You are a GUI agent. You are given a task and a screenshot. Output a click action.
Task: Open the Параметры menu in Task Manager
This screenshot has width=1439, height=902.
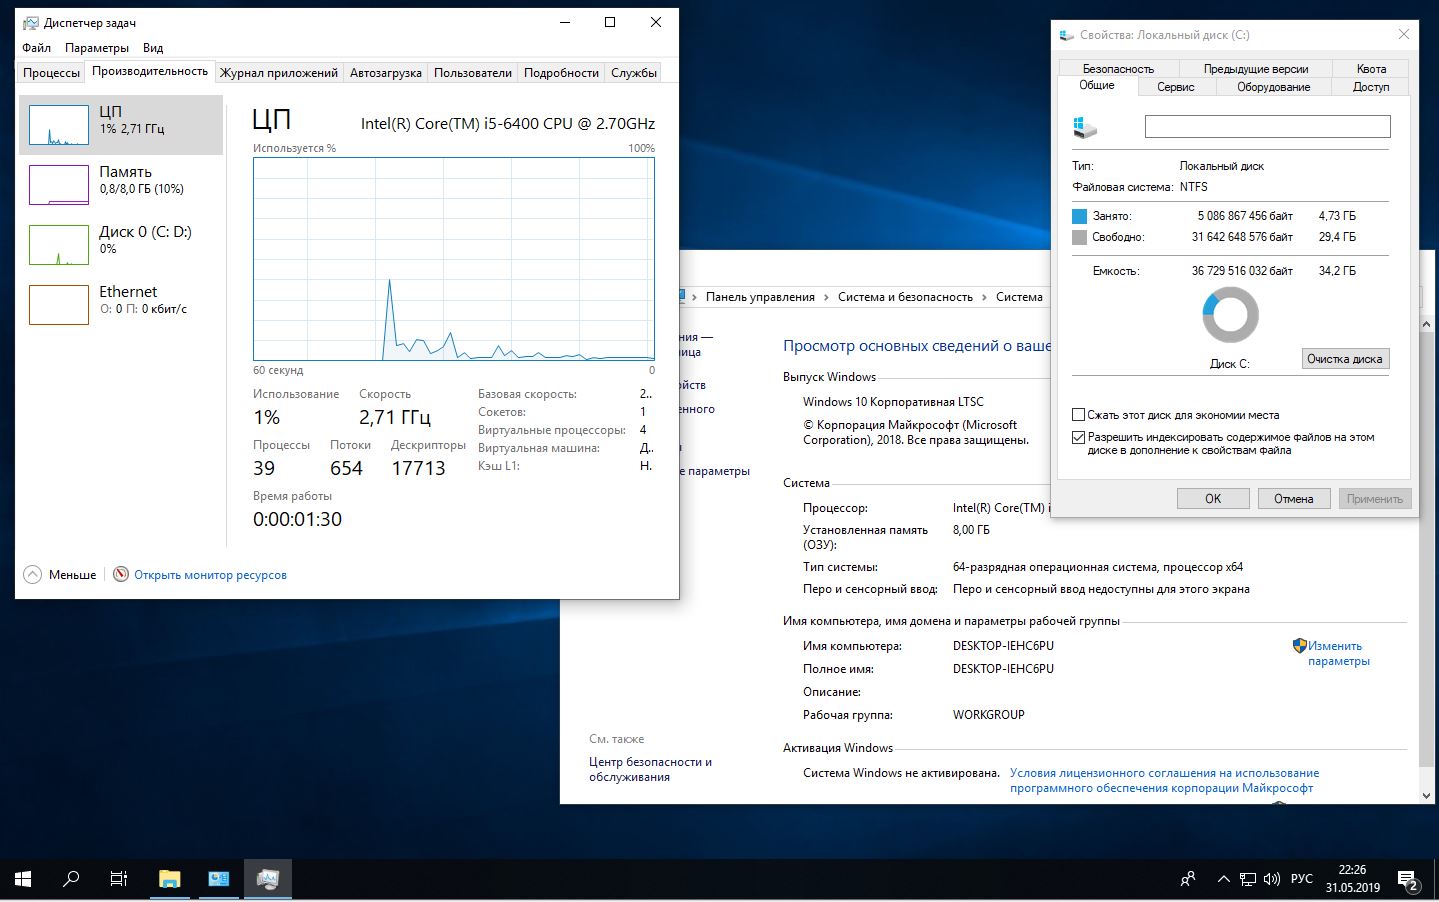97,48
